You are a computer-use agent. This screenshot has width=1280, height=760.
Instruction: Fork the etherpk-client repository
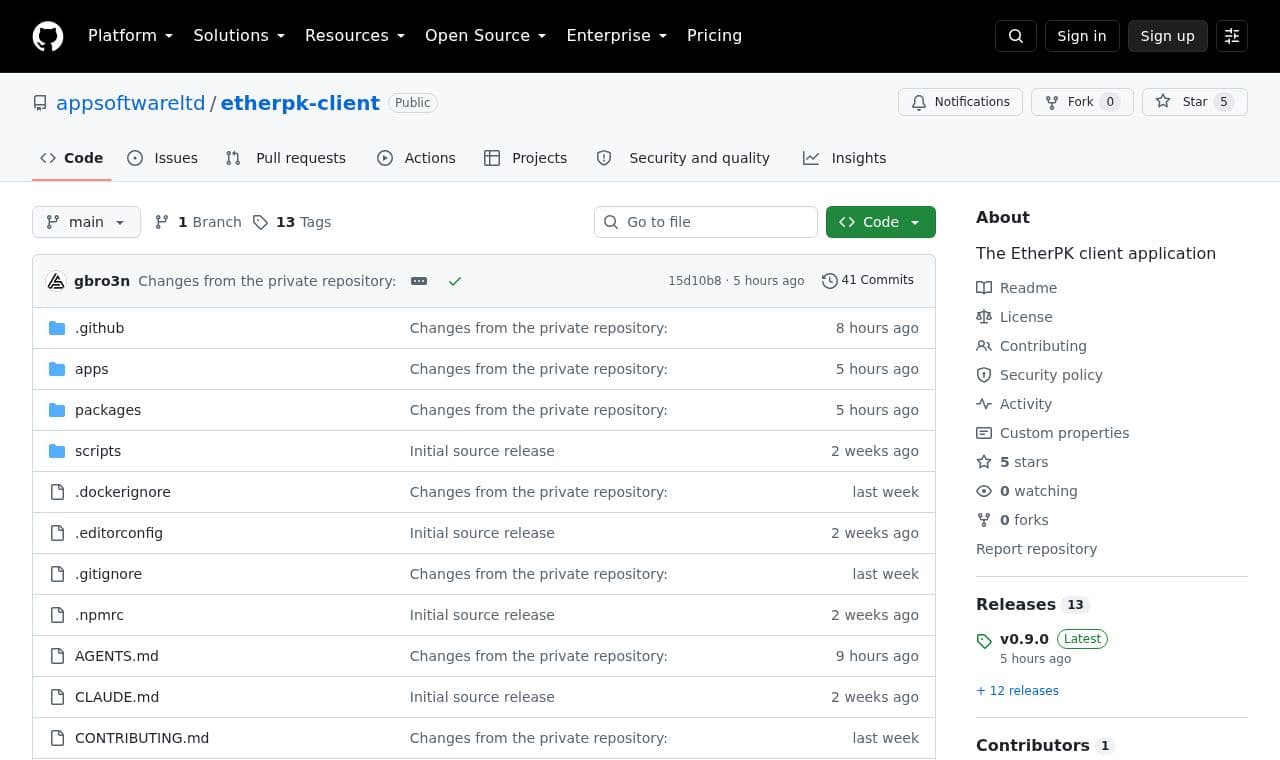point(1082,102)
